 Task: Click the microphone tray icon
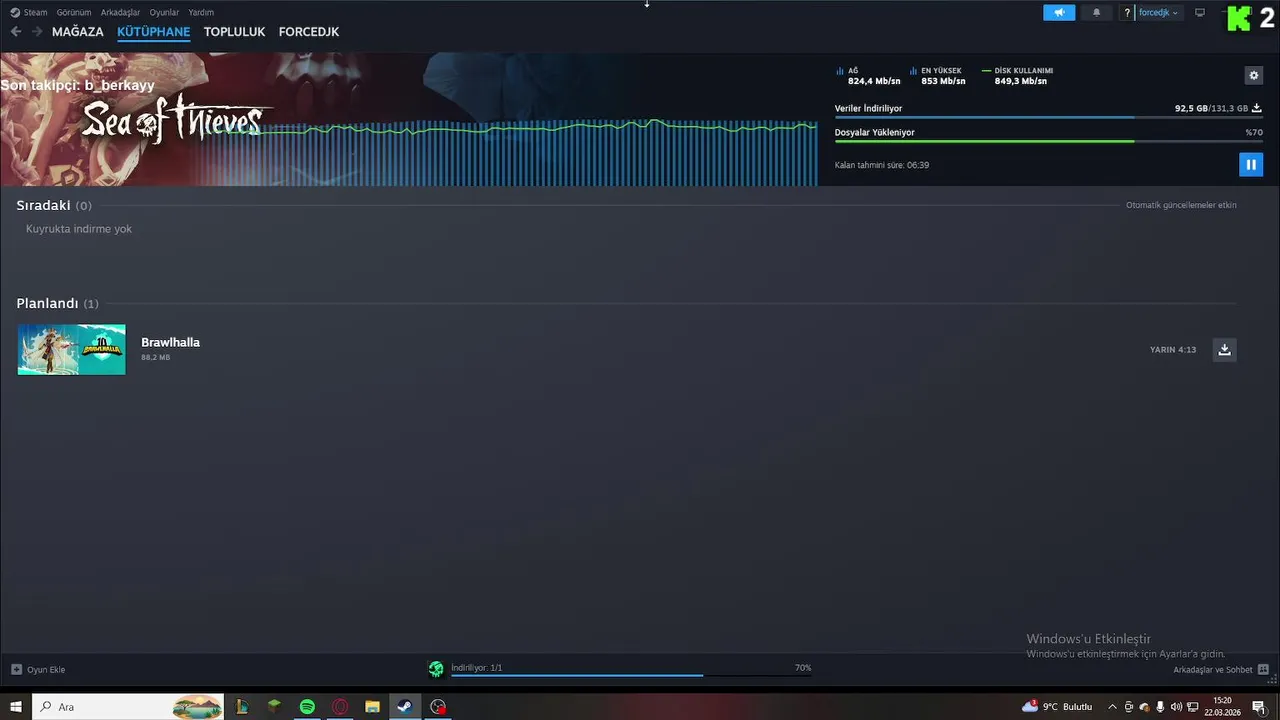pyautogui.click(x=1160, y=707)
